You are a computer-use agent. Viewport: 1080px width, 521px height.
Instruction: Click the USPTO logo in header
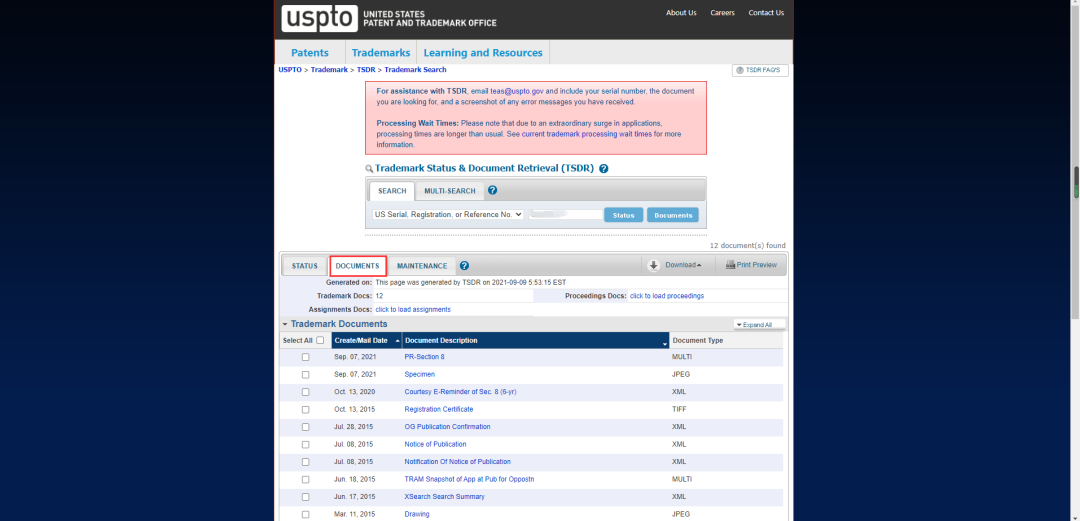point(320,19)
